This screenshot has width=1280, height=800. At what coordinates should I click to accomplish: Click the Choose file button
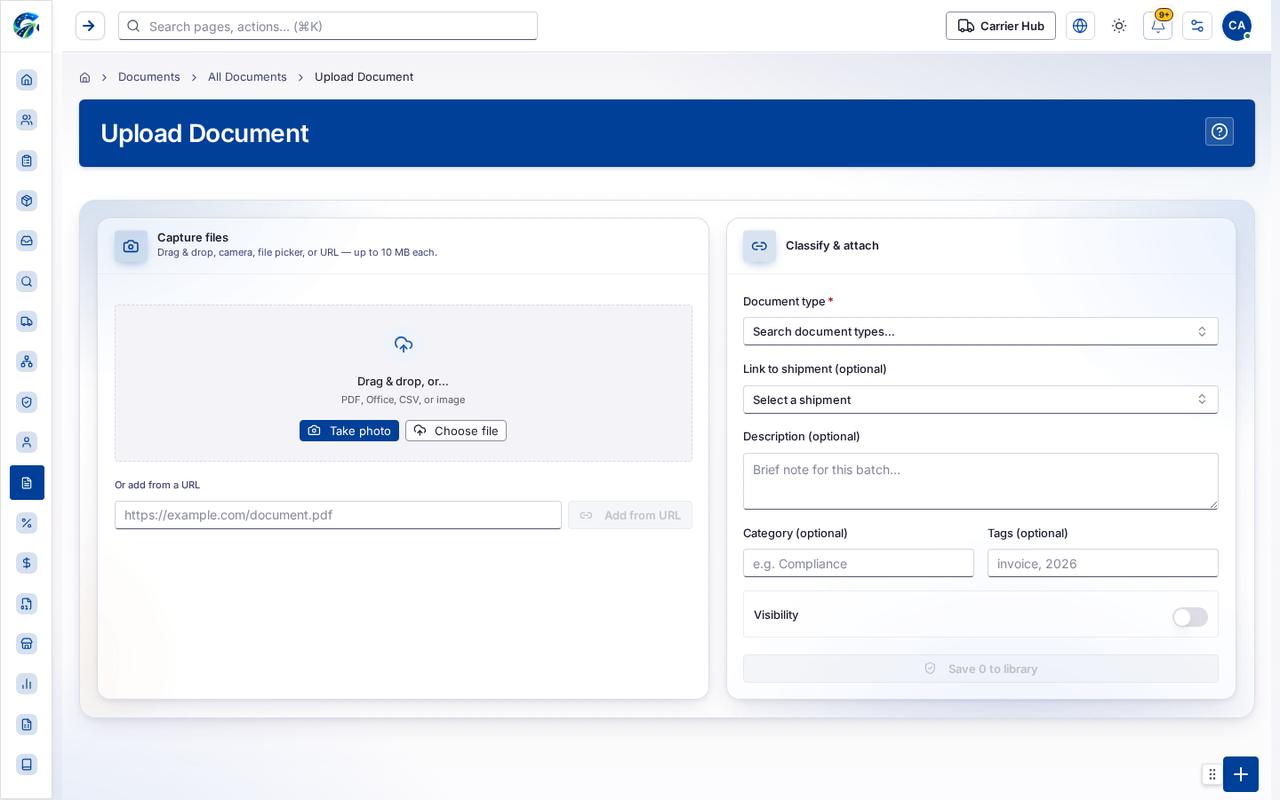tap(456, 430)
